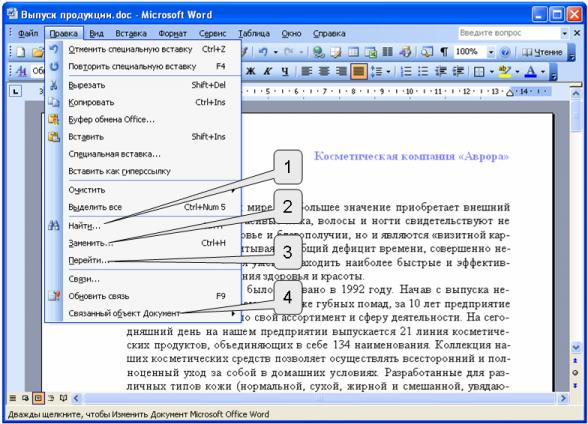Apply bulleted list formatting
Viewport: 588px width, 424px height.
(x=423, y=71)
